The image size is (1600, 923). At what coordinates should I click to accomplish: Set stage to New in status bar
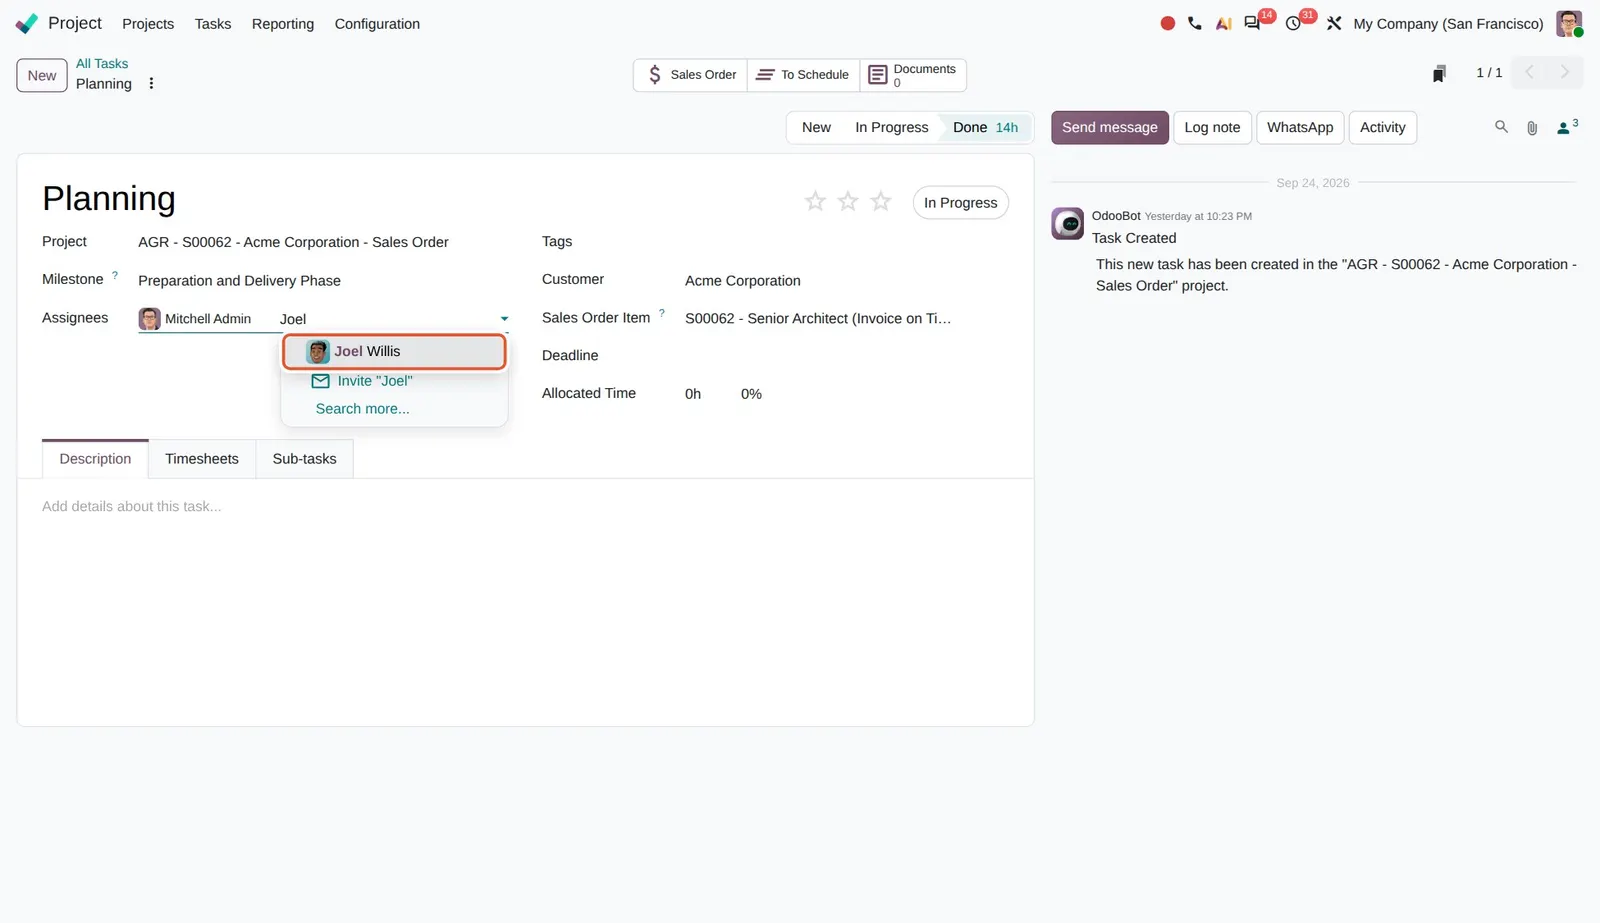[816, 128]
